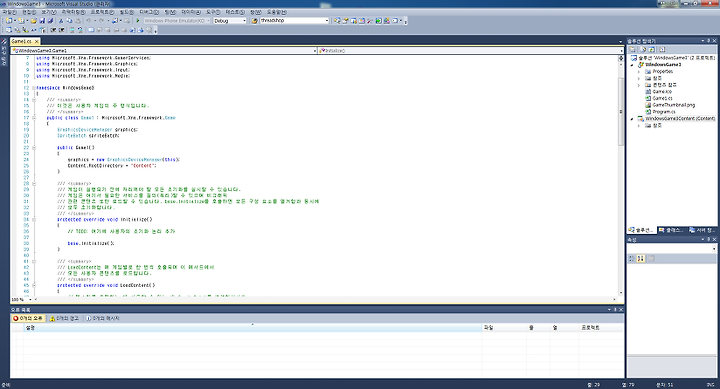Open the Help (도움말) menu
The height and width of the screenshot is (389, 720).
(277, 12)
